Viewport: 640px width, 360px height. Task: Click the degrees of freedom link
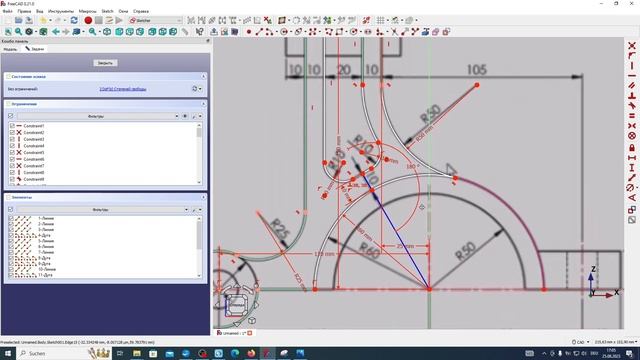pyautogui.click(x=123, y=89)
